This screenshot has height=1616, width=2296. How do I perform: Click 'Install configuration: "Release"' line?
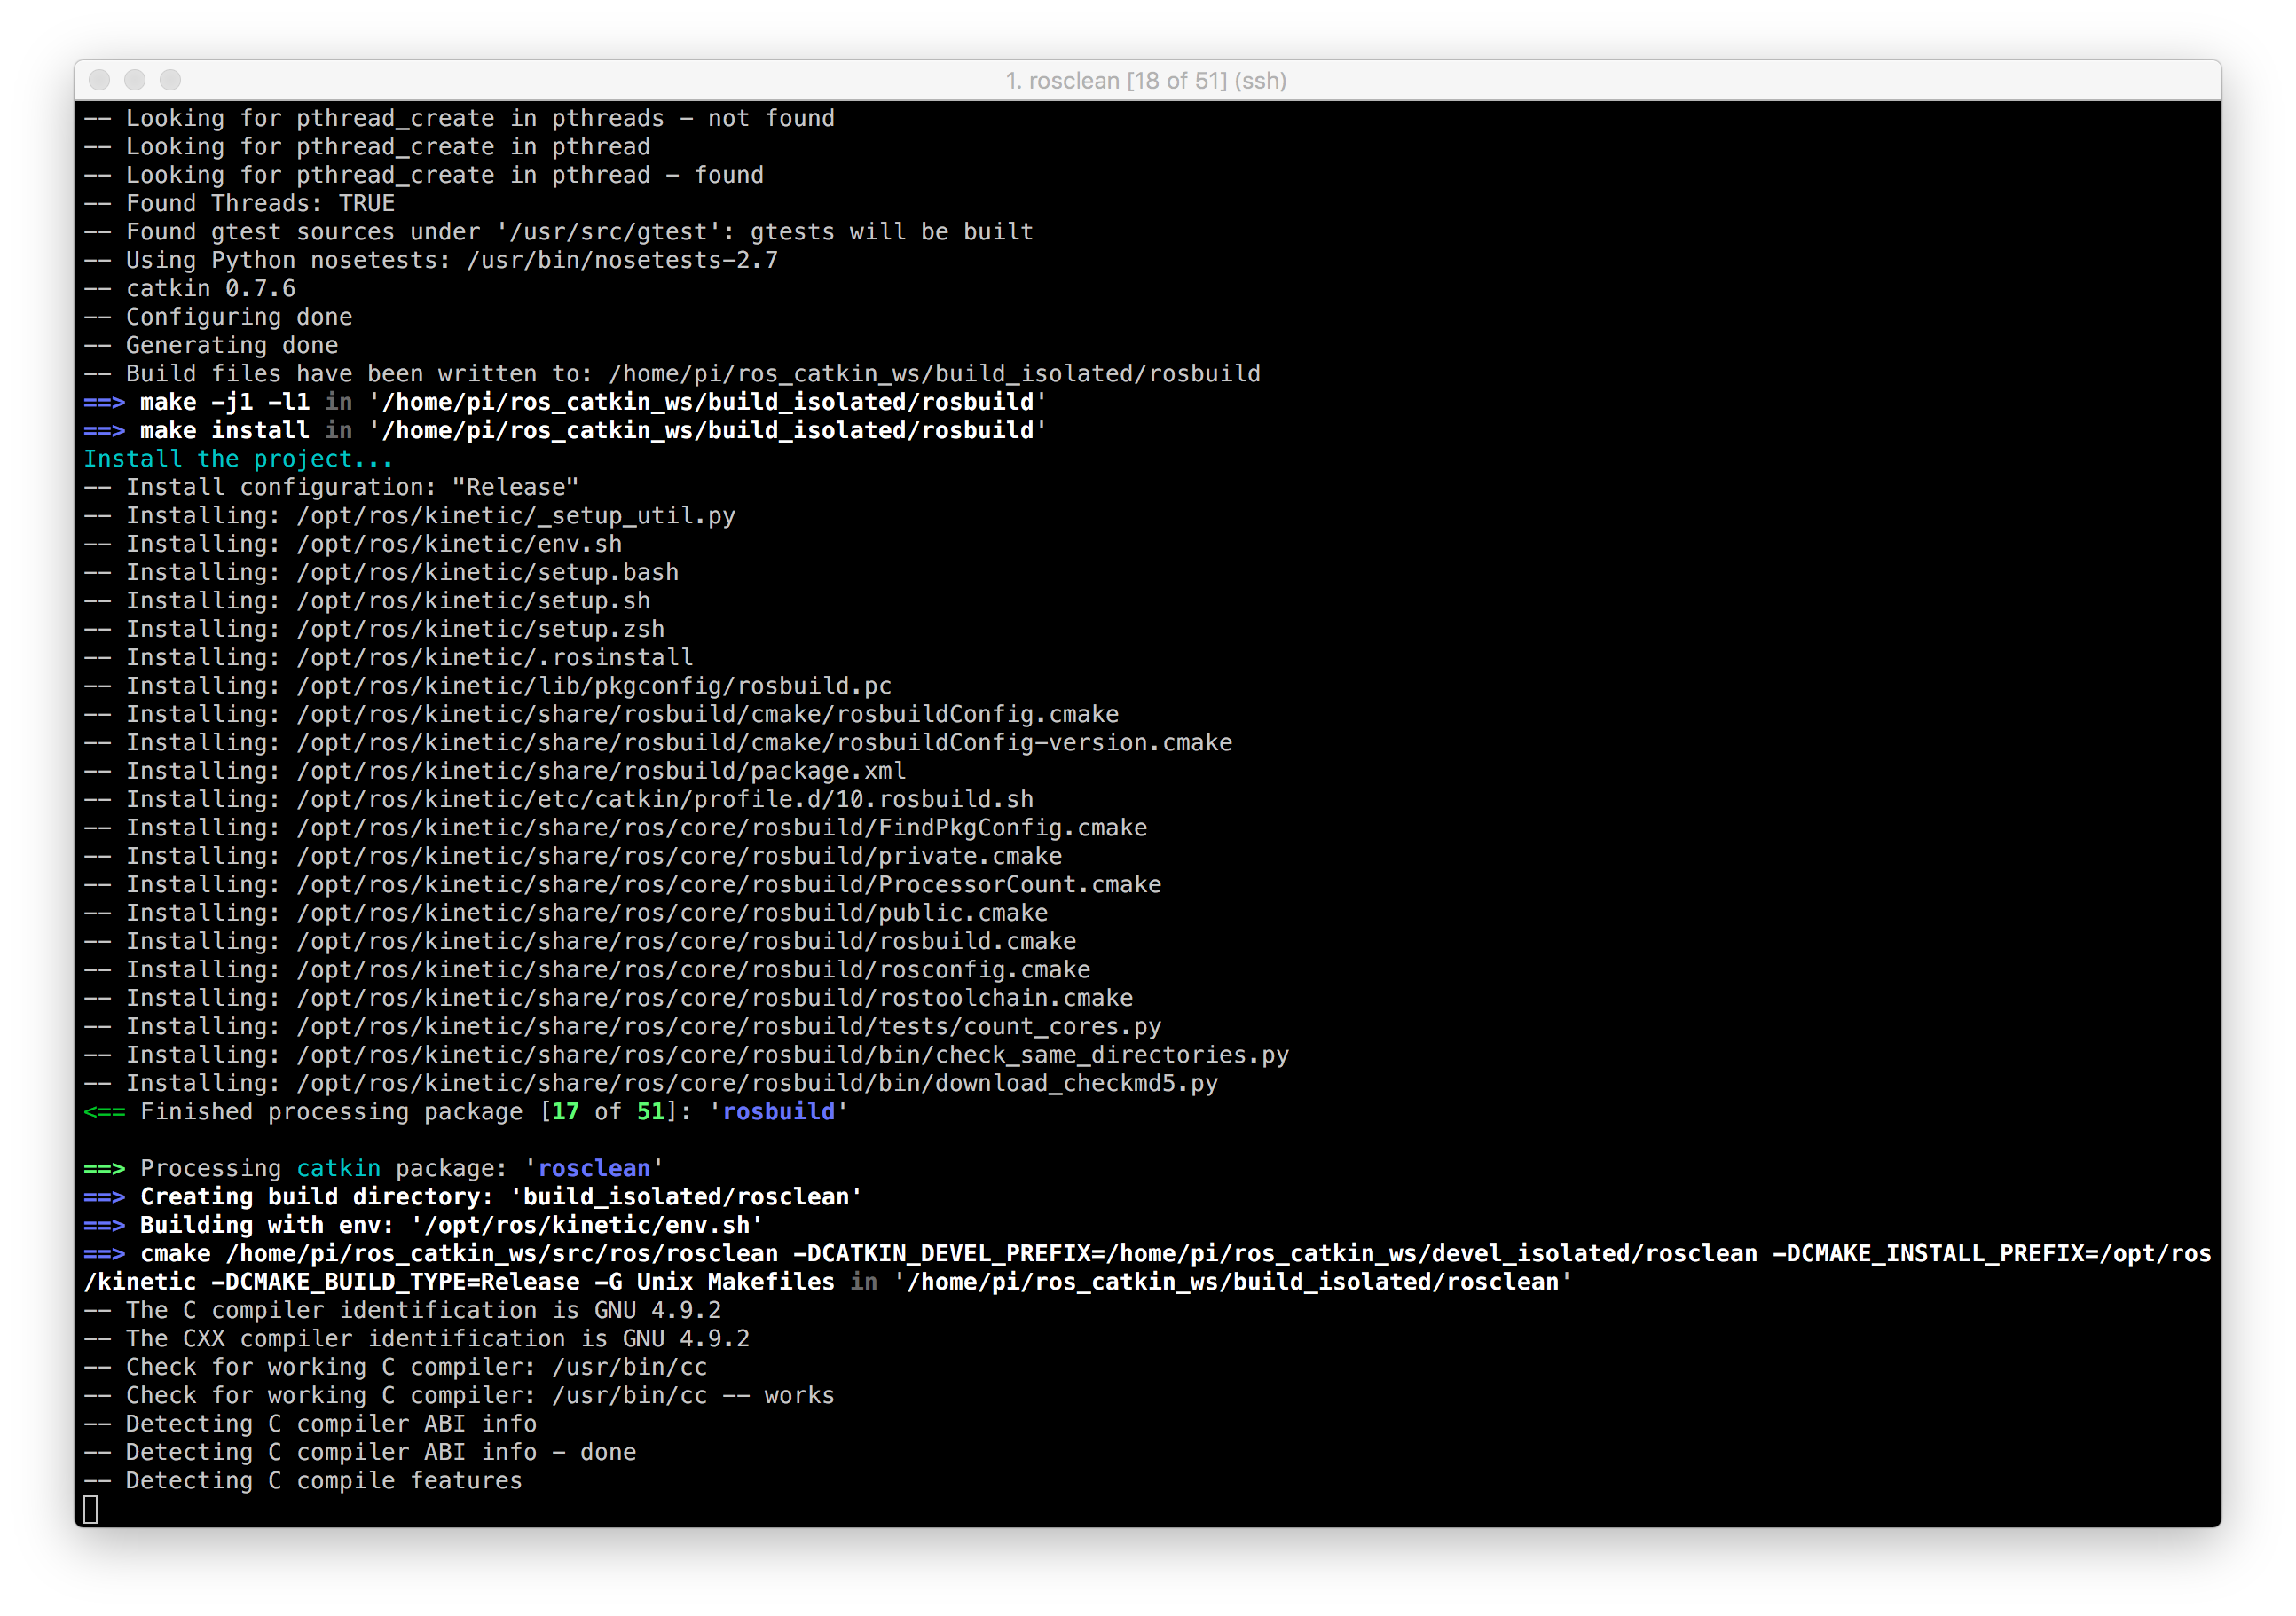[331, 487]
